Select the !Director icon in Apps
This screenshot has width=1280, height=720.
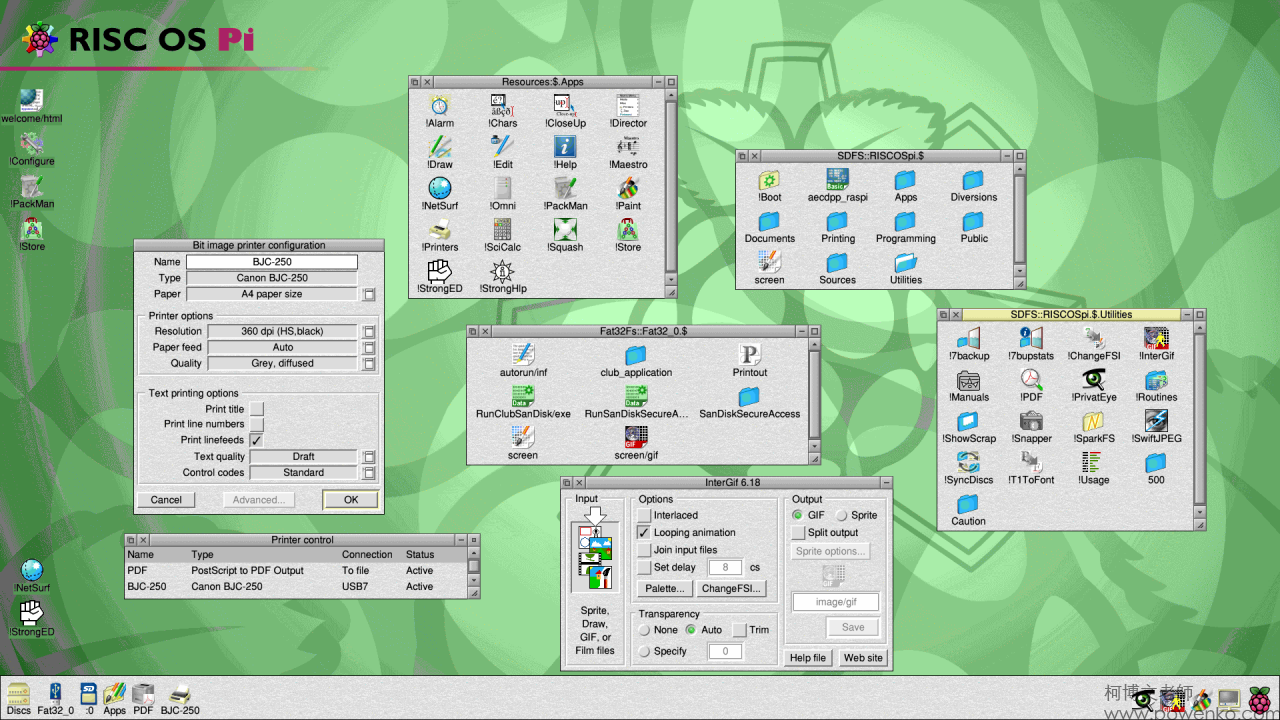pyautogui.click(x=628, y=110)
